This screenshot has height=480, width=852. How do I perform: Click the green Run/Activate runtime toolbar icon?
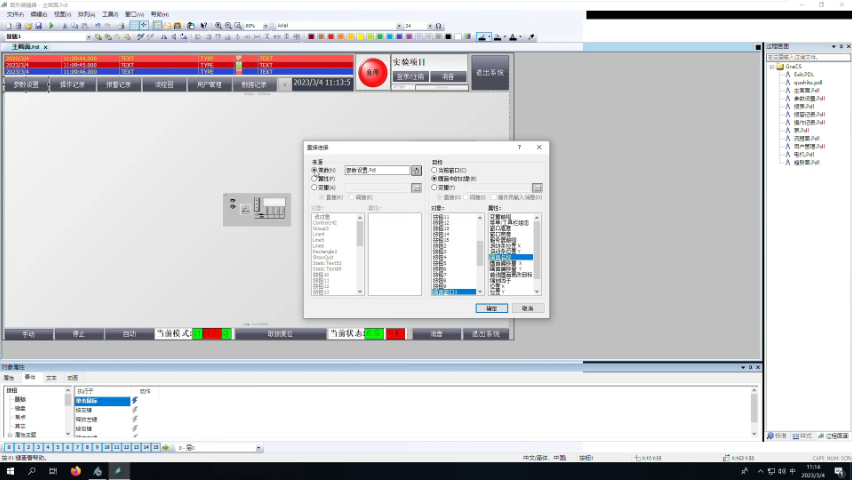tap(50, 26)
